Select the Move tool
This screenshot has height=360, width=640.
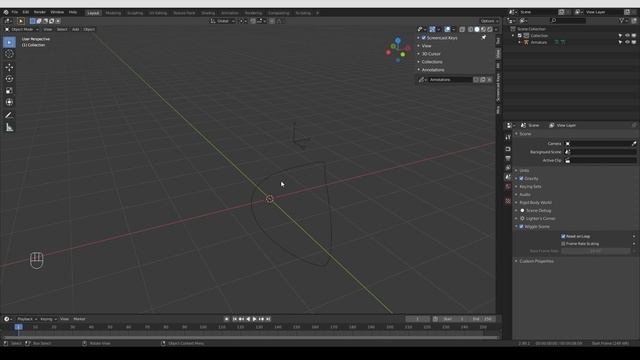[x=9, y=67]
